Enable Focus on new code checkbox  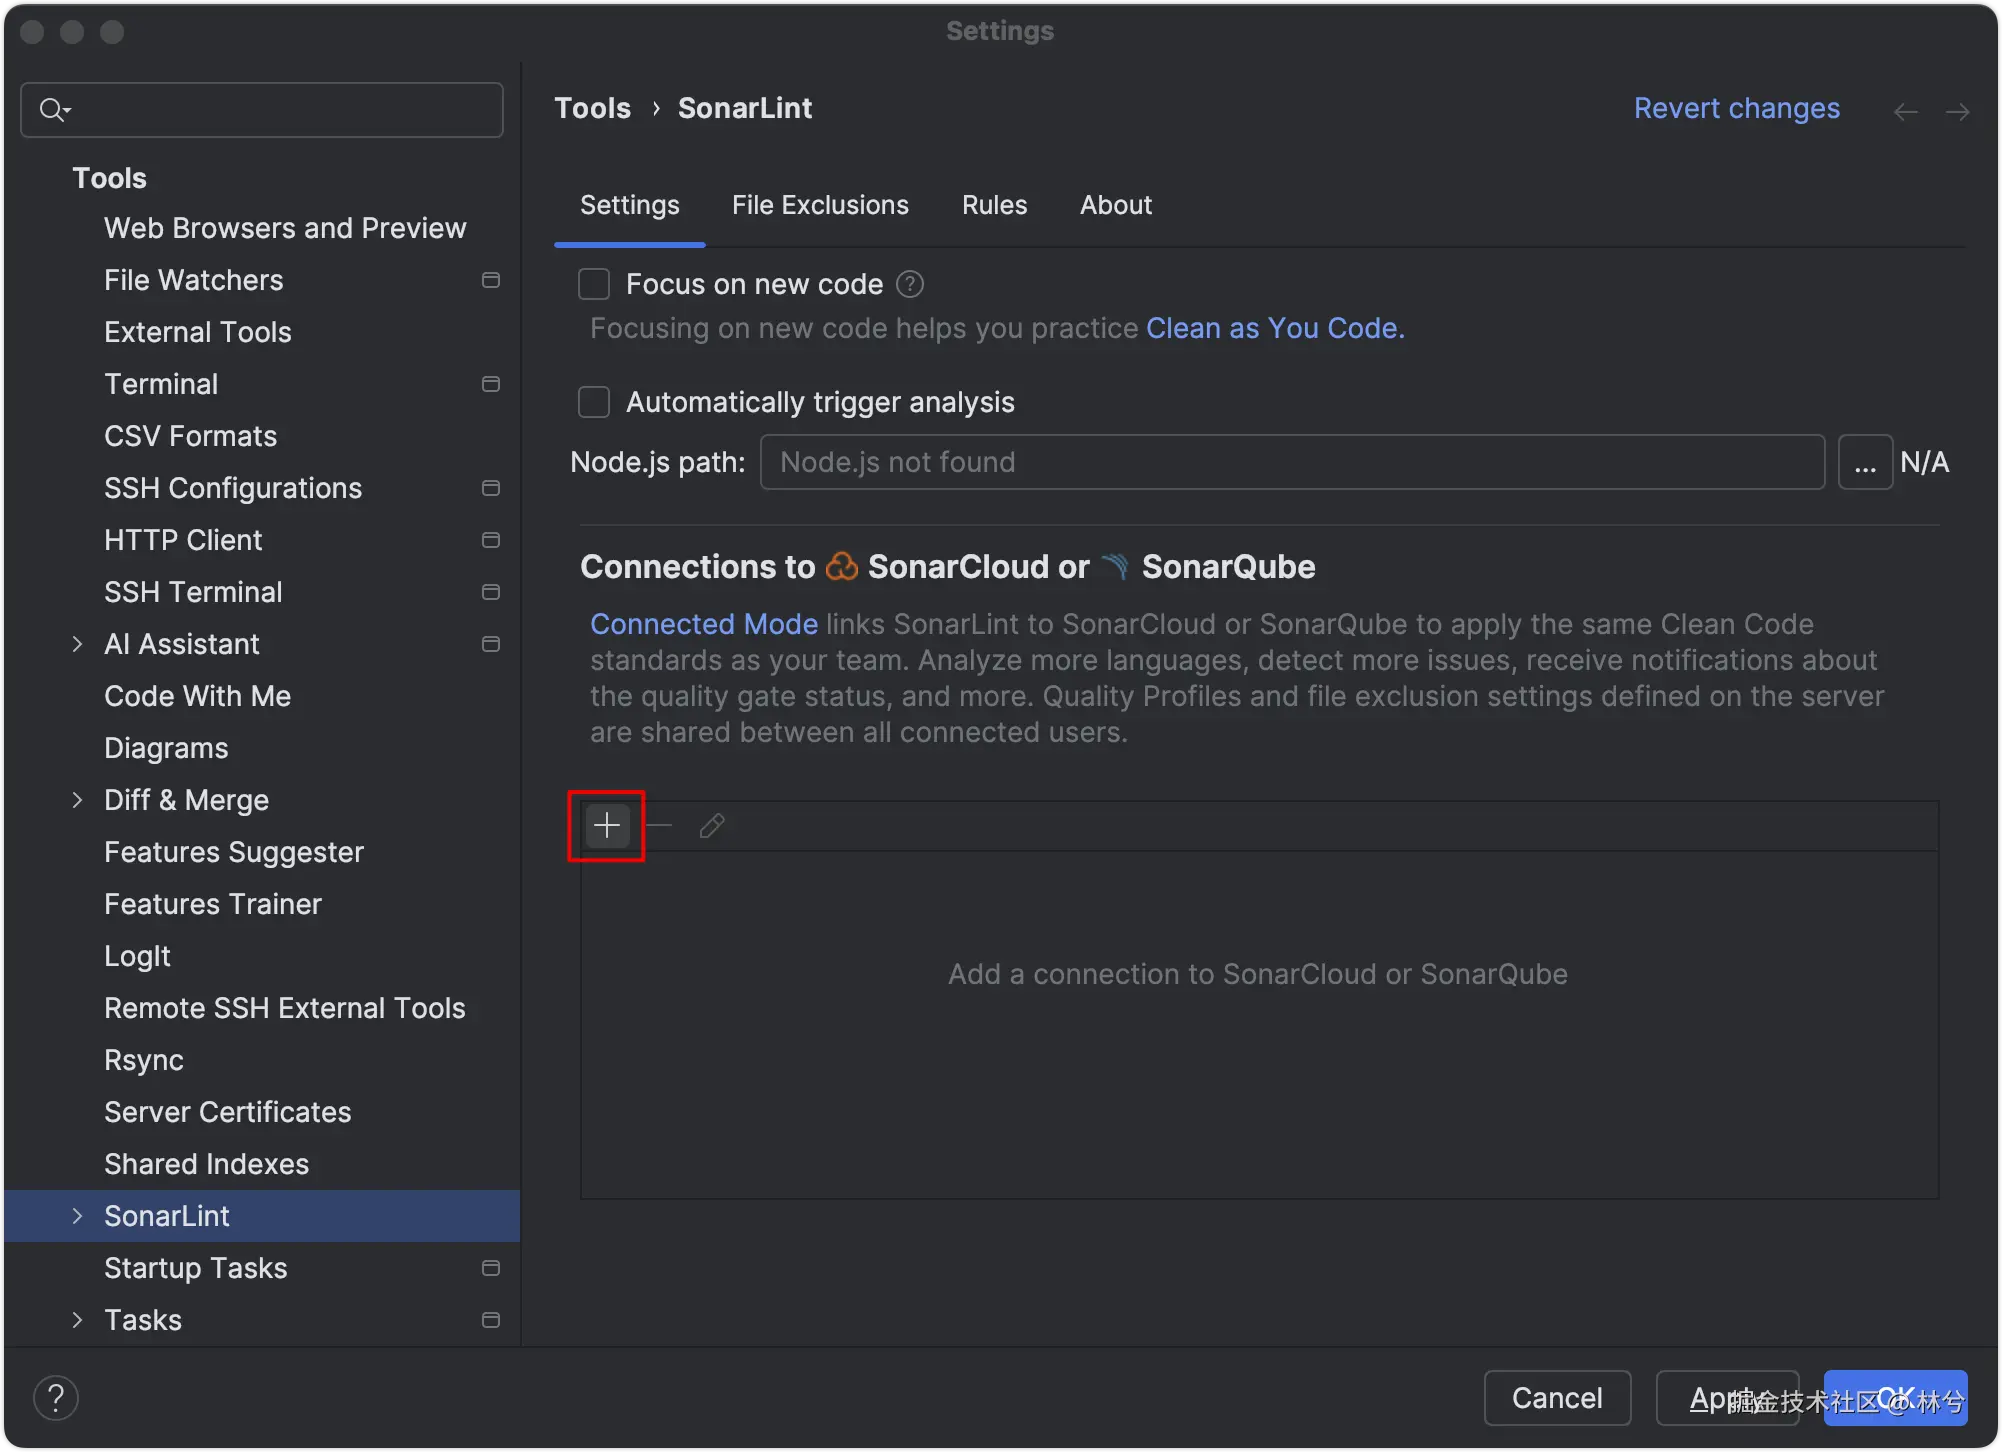click(594, 285)
